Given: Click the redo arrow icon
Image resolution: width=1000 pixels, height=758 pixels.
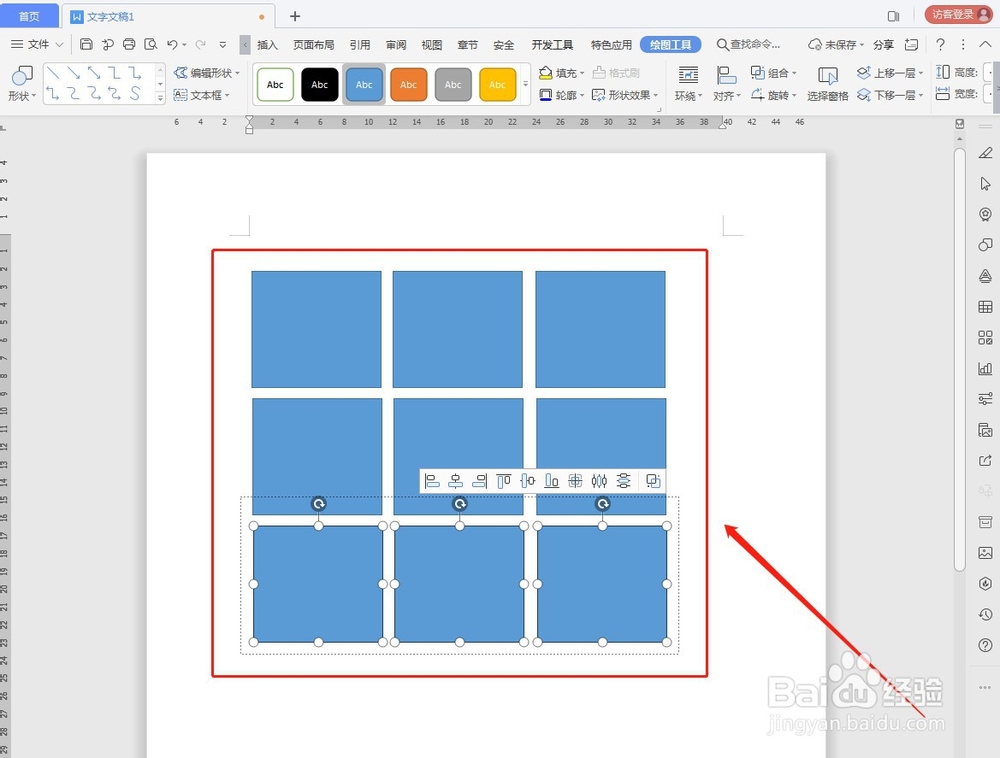Looking at the screenshot, I should [x=200, y=44].
